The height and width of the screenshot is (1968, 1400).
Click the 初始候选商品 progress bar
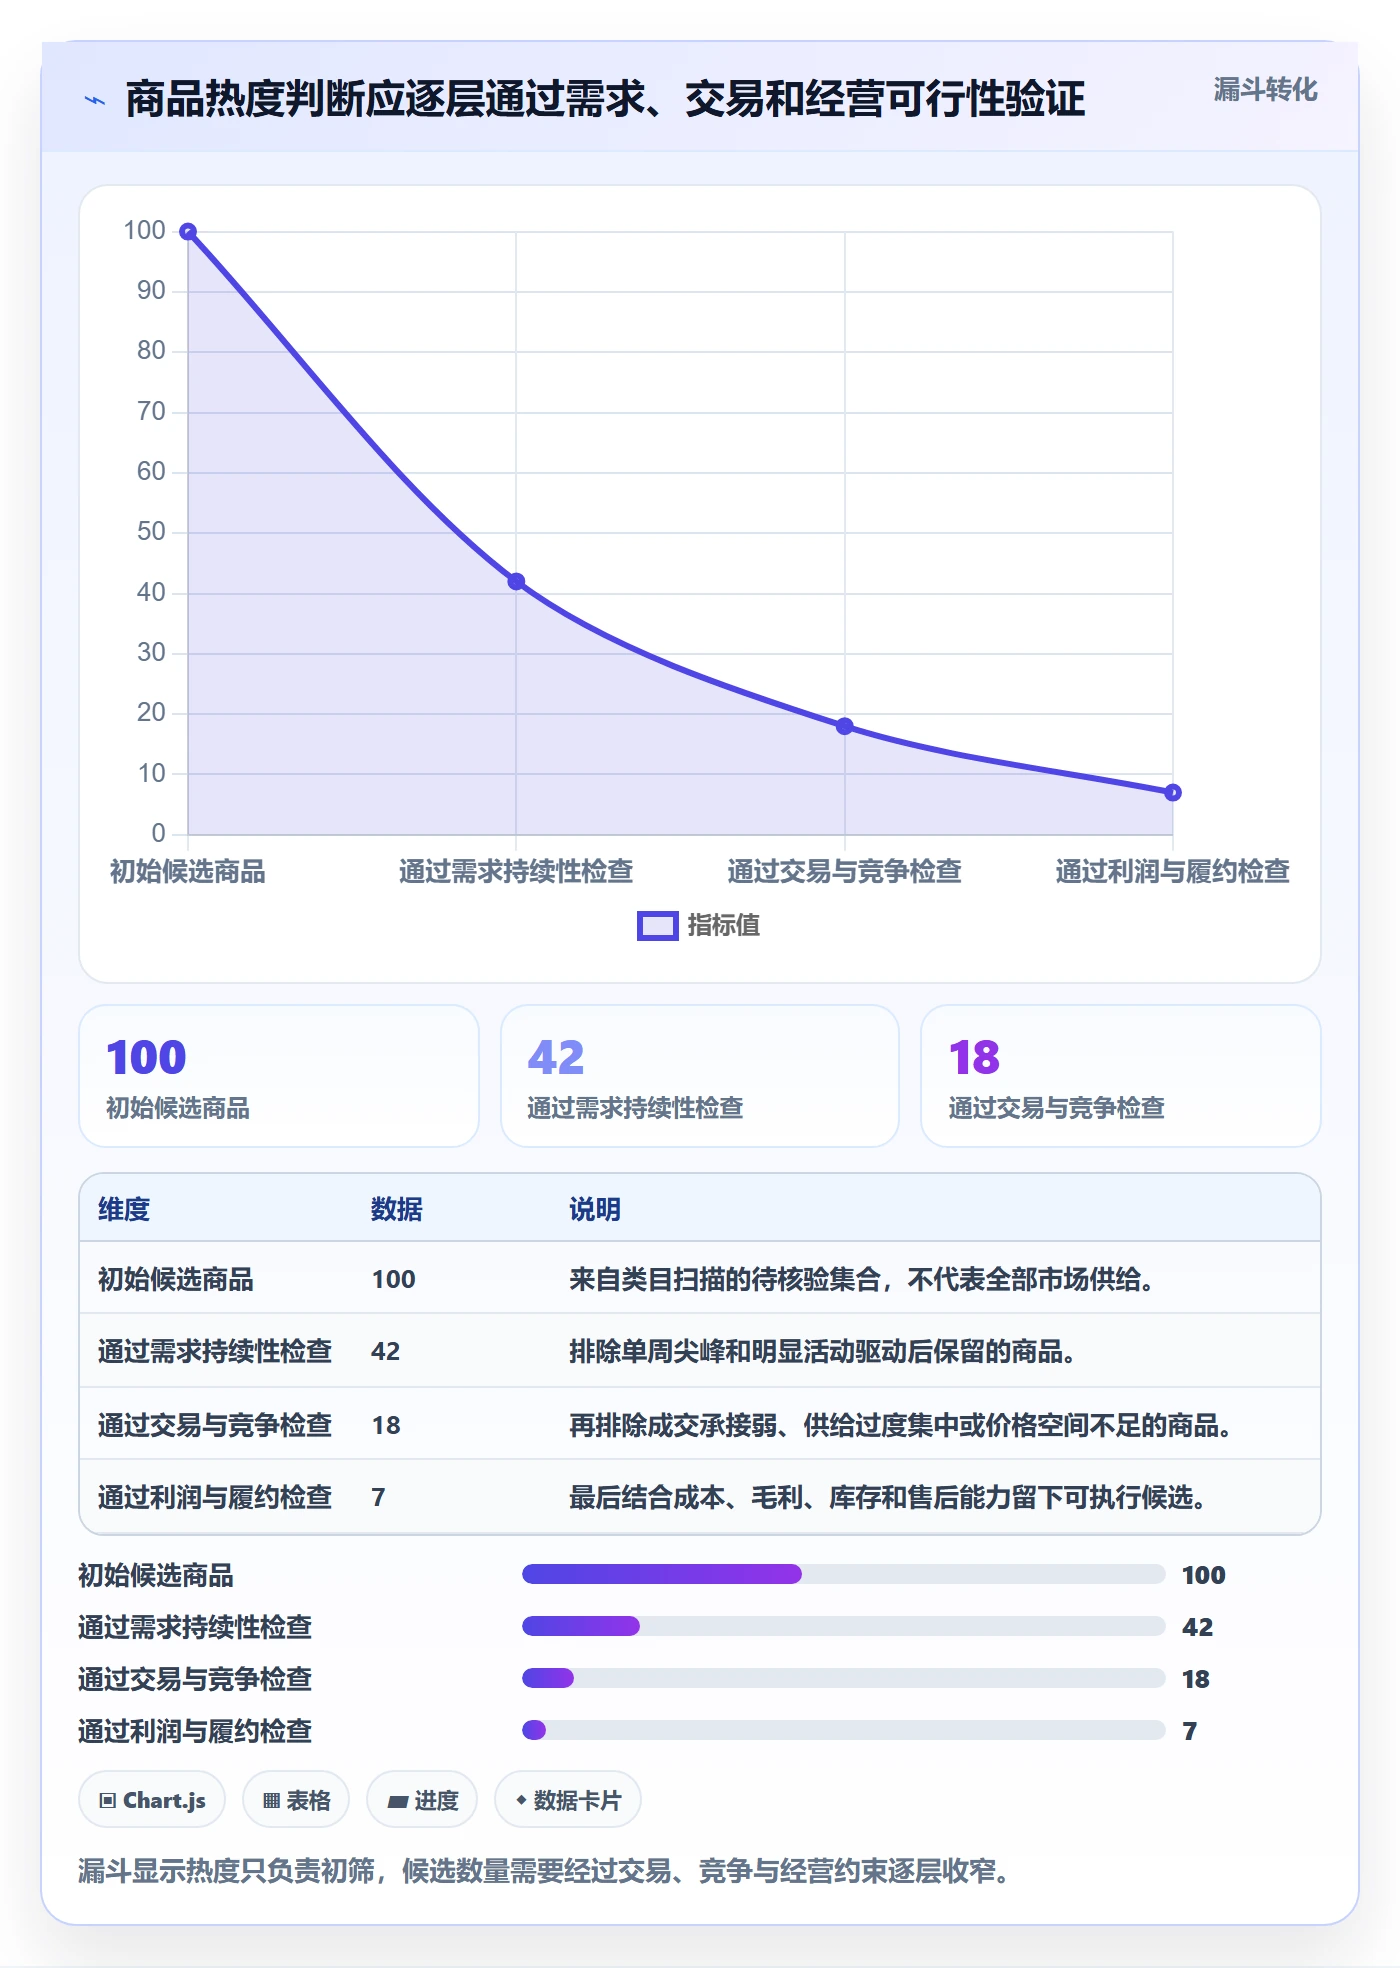point(844,1575)
